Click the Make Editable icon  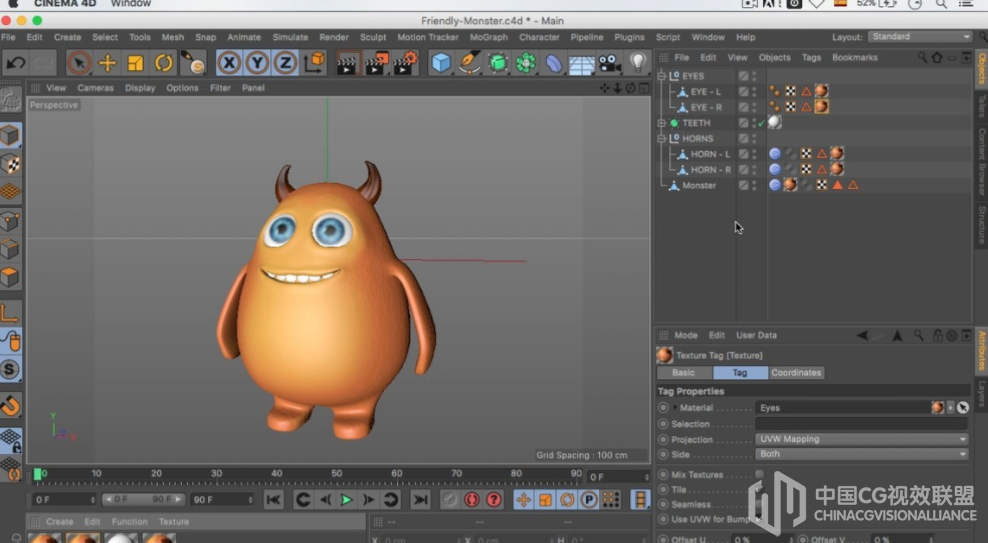(x=10, y=100)
